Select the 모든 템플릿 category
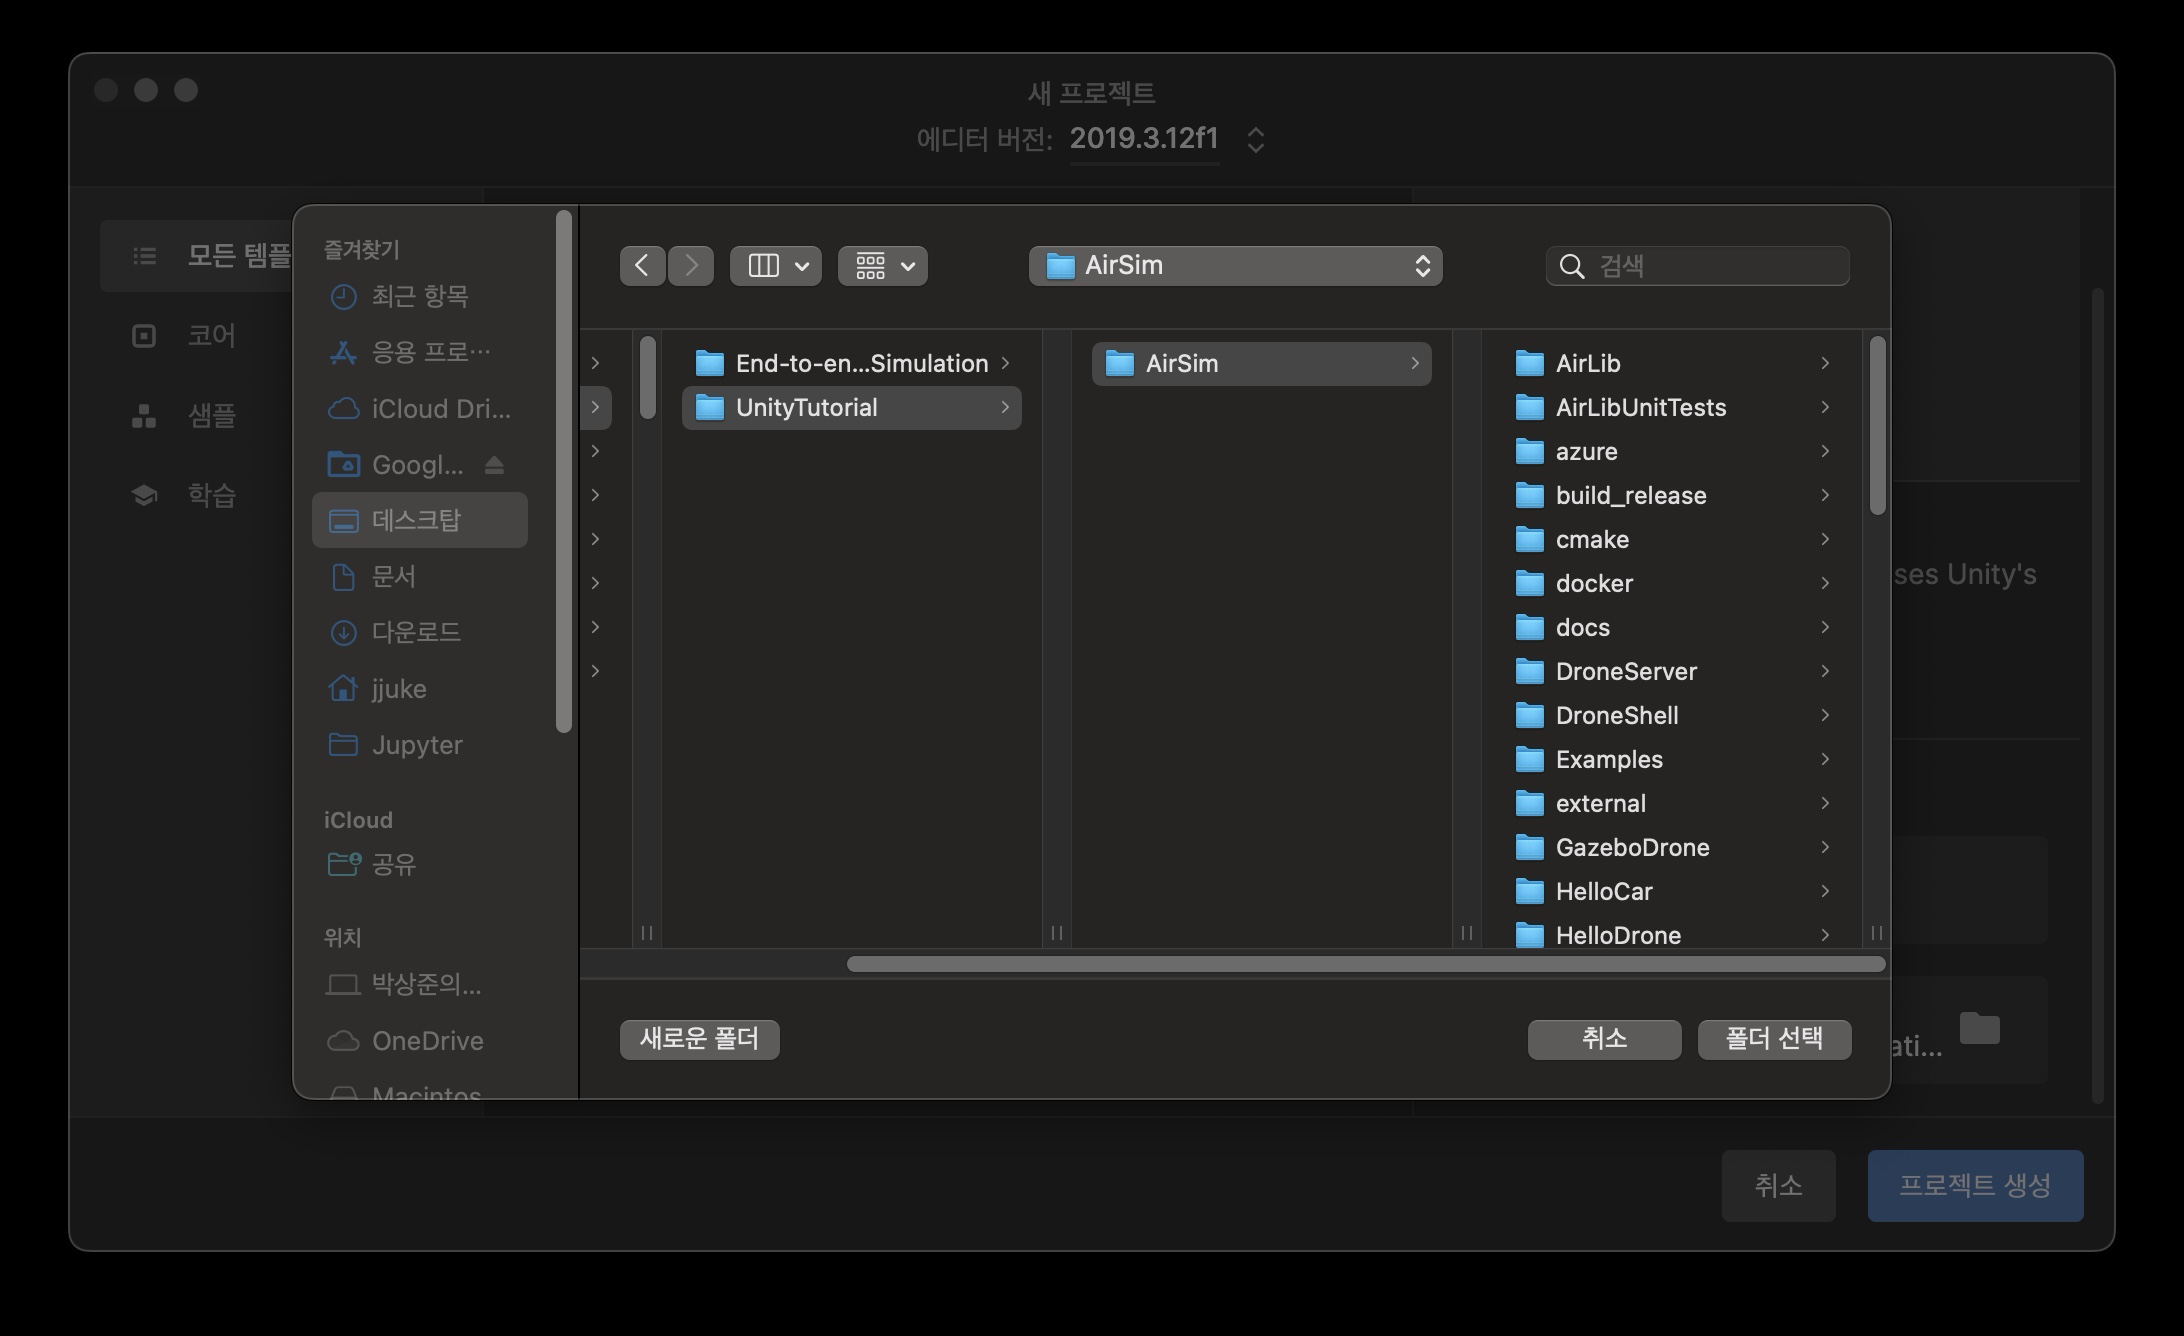The width and height of the screenshot is (2184, 1336). click(196, 256)
